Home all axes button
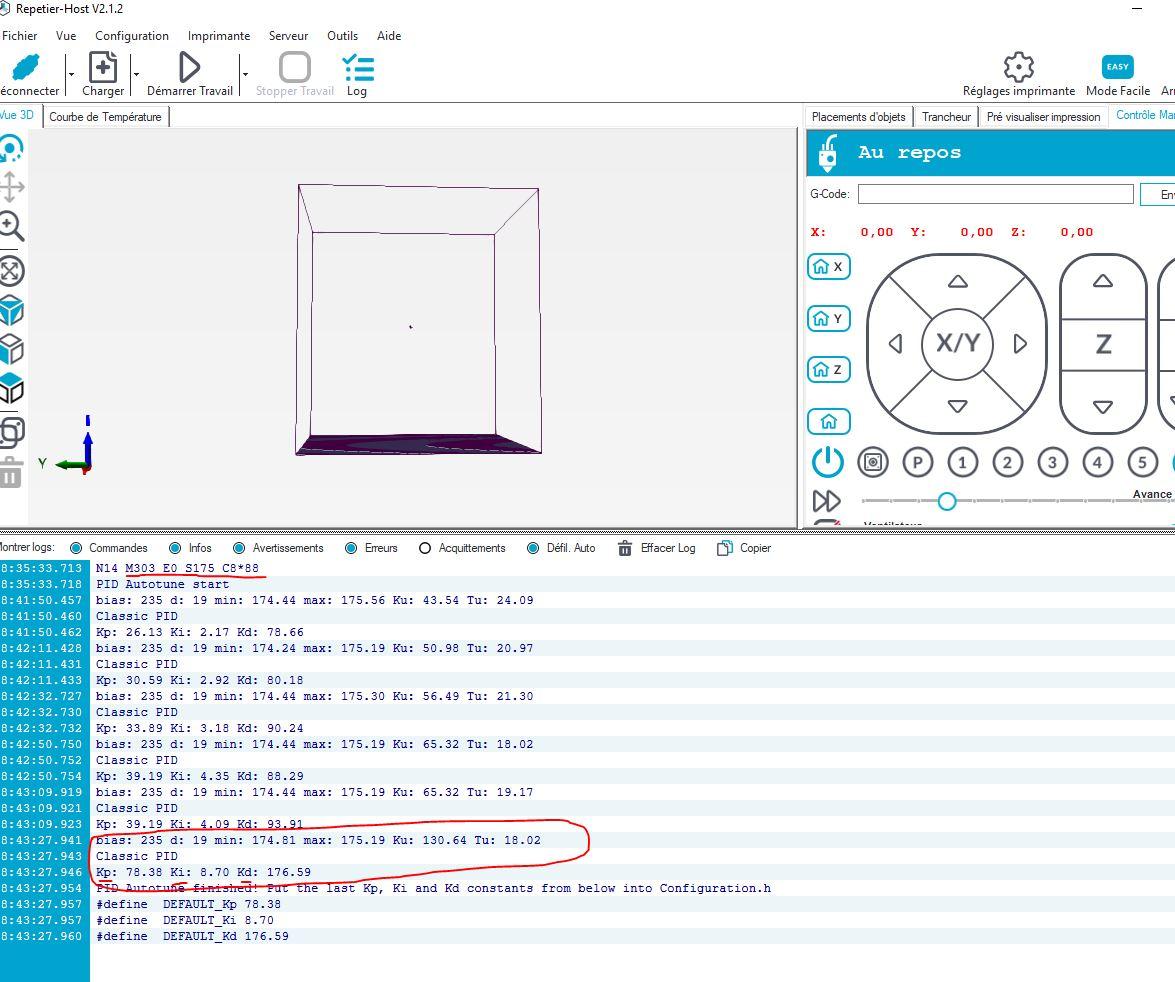 (x=828, y=421)
